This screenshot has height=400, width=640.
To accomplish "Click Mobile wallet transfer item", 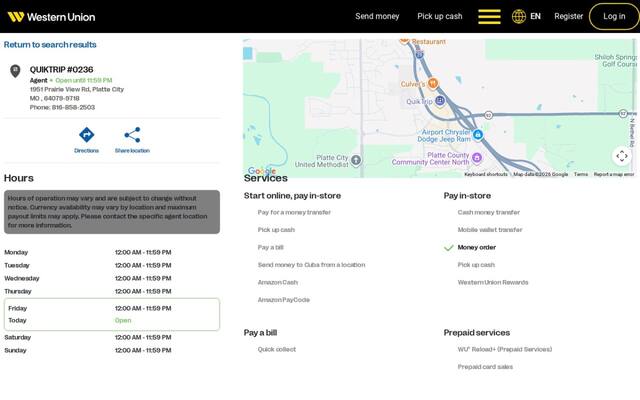I will (x=490, y=230).
